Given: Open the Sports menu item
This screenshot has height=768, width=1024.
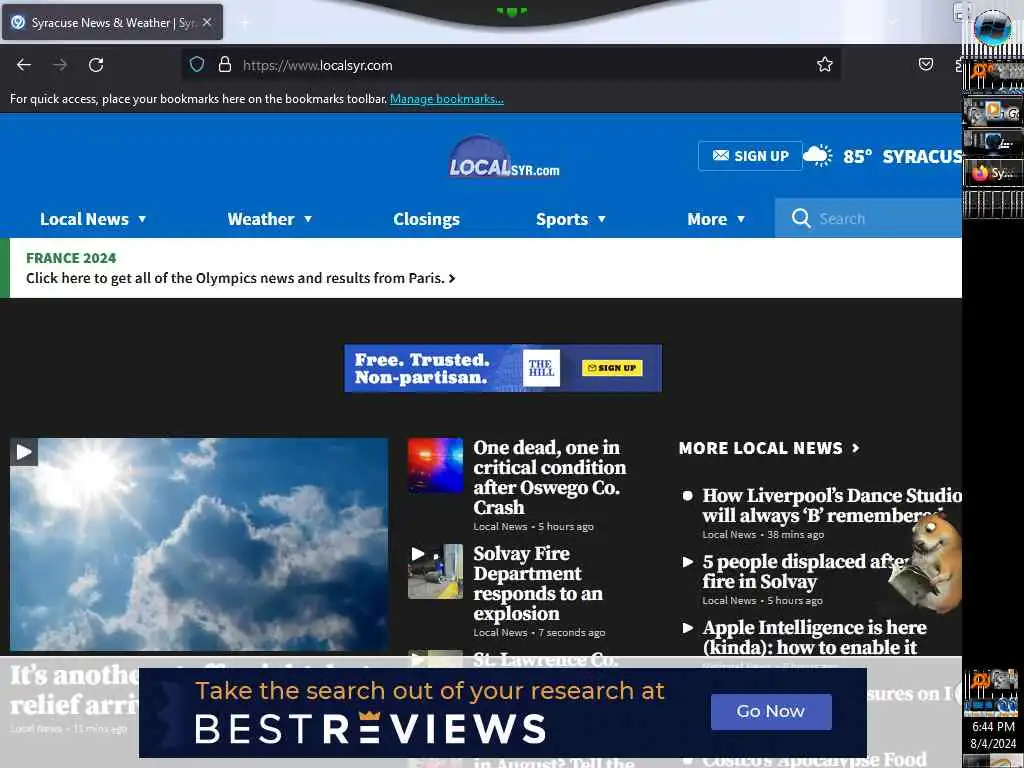Looking at the screenshot, I should 562,219.
